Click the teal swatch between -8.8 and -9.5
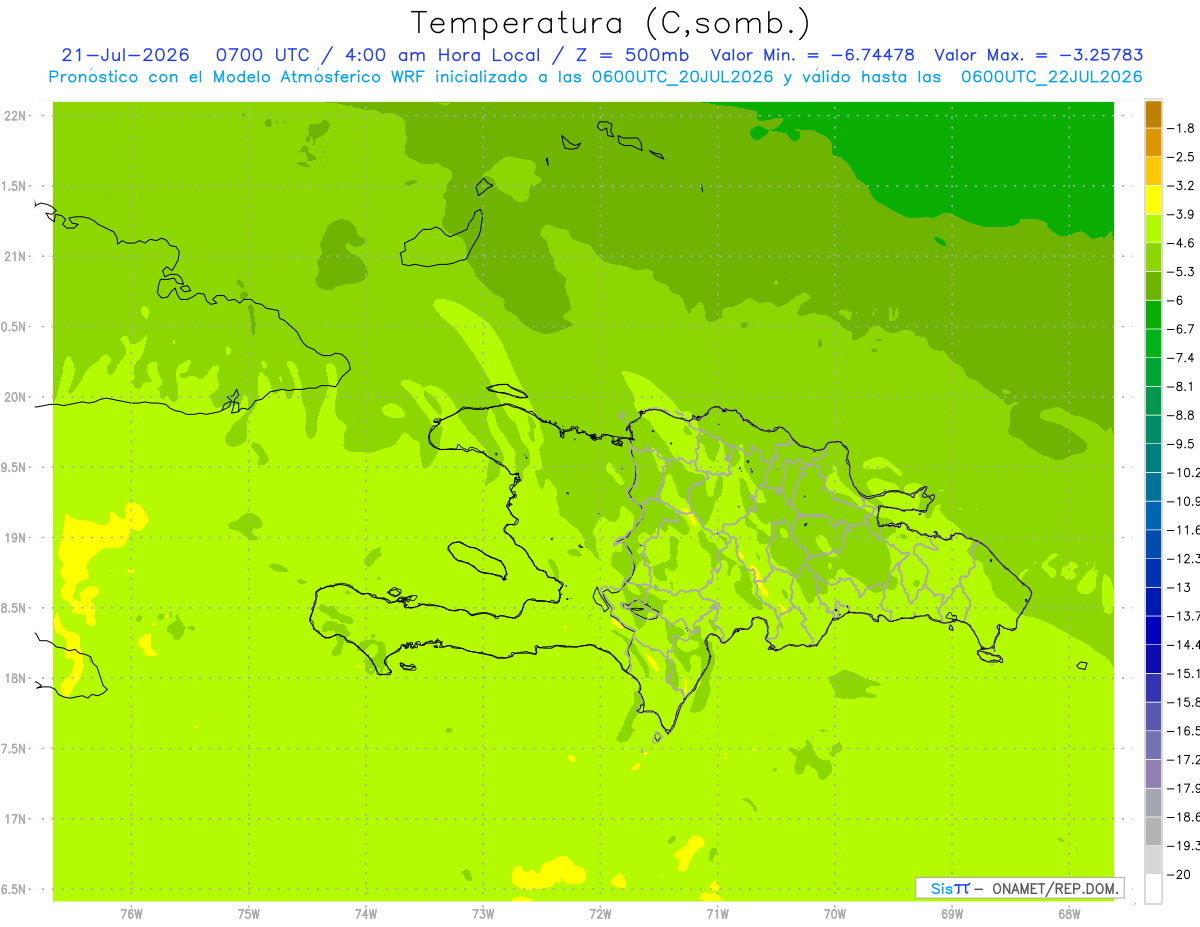The width and height of the screenshot is (1200, 927). coord(1153,430)
